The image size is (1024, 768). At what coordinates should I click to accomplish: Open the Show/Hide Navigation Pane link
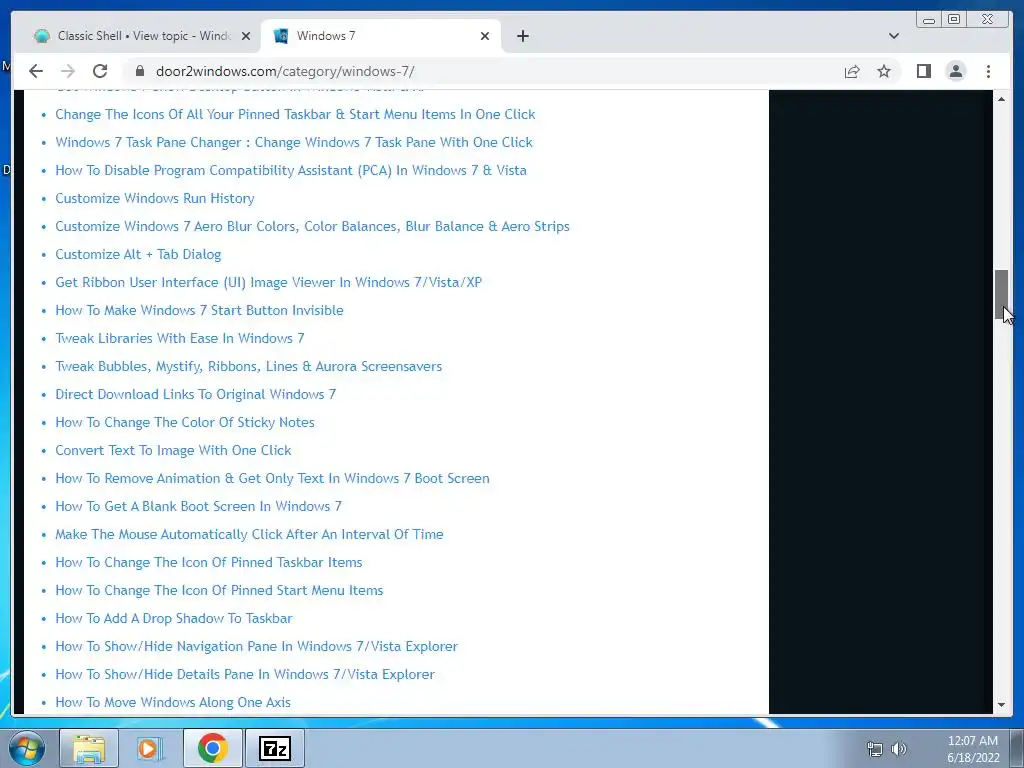pyautogui.click(x=256, y=647)
